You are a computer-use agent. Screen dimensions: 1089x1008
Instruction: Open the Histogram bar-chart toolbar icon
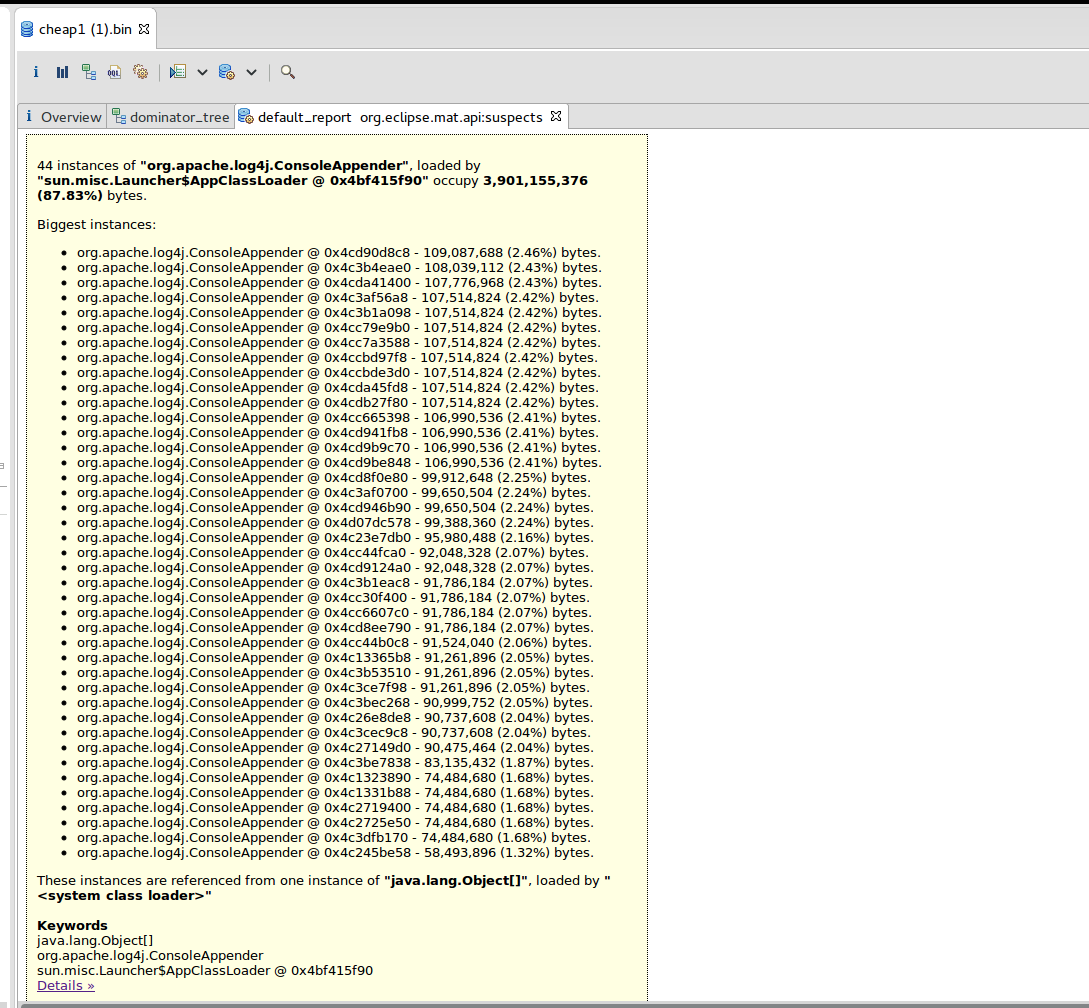pyautogui.click(x=62, y=72)
